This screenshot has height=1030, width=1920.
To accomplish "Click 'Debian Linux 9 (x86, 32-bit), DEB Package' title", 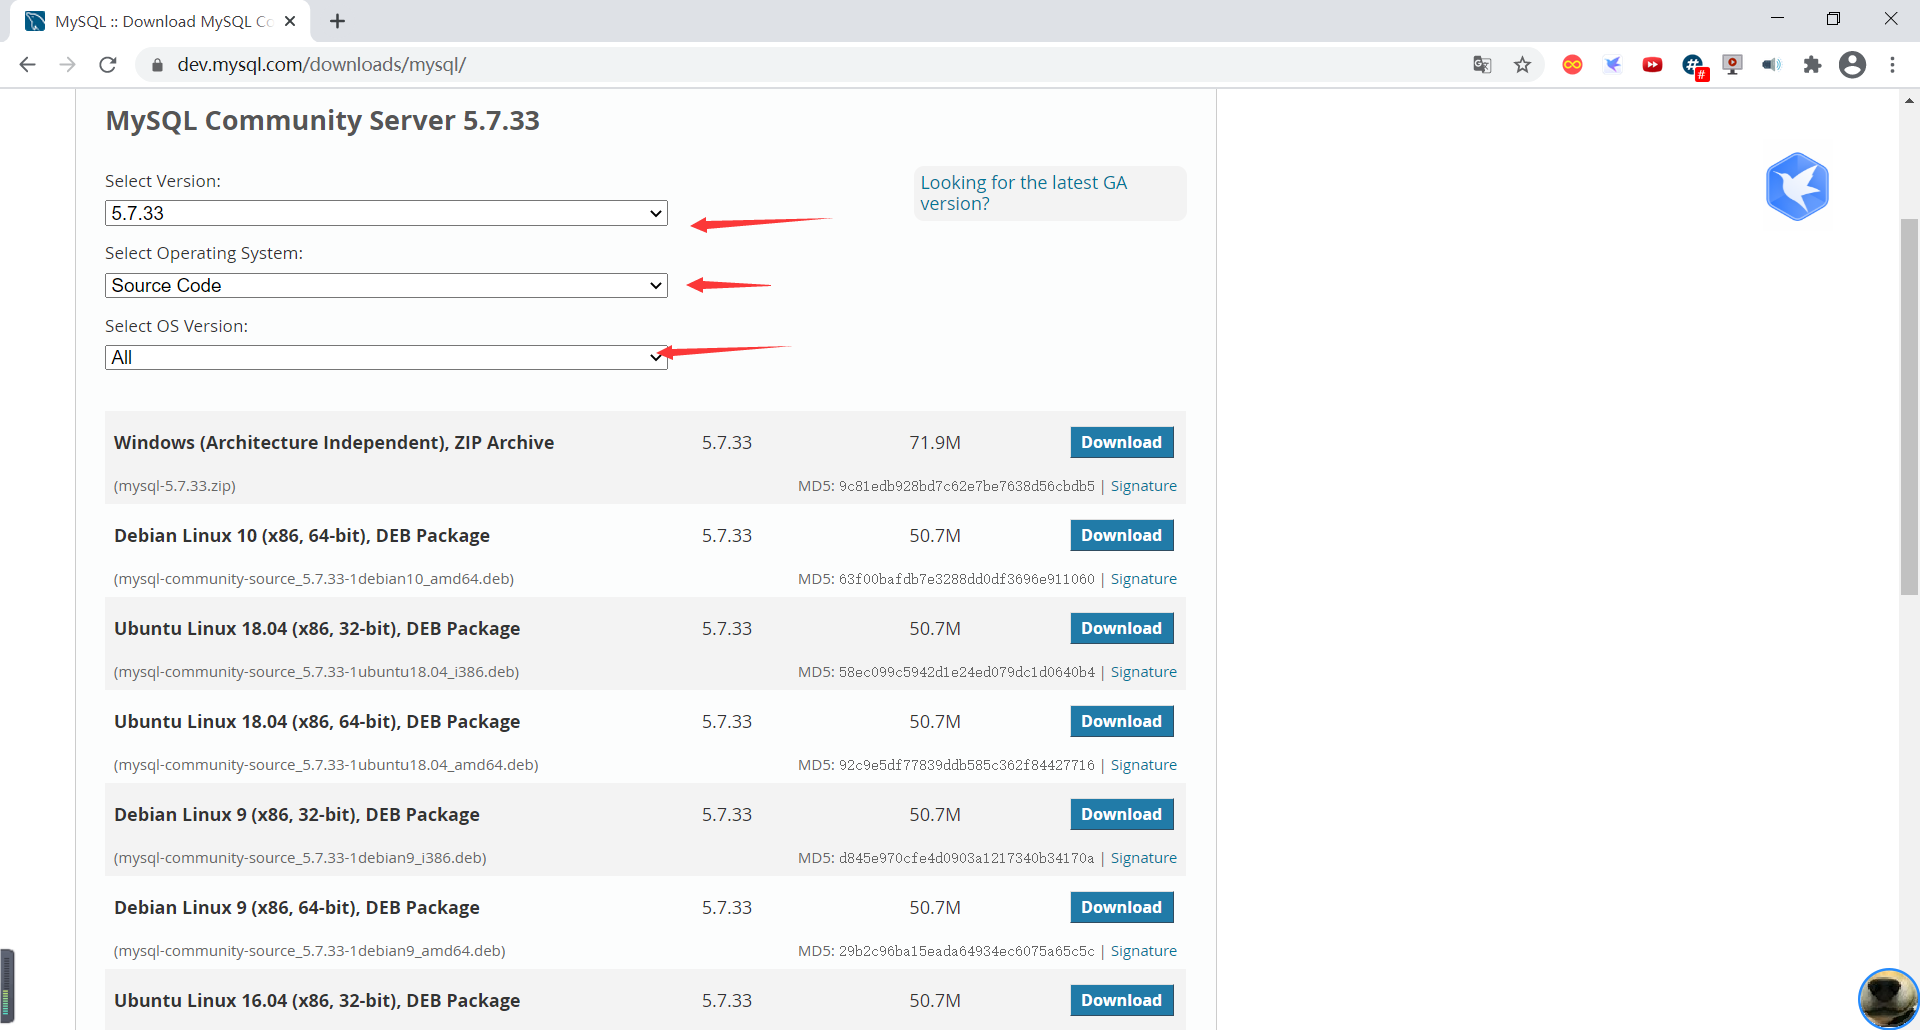I will click(297, 815).
